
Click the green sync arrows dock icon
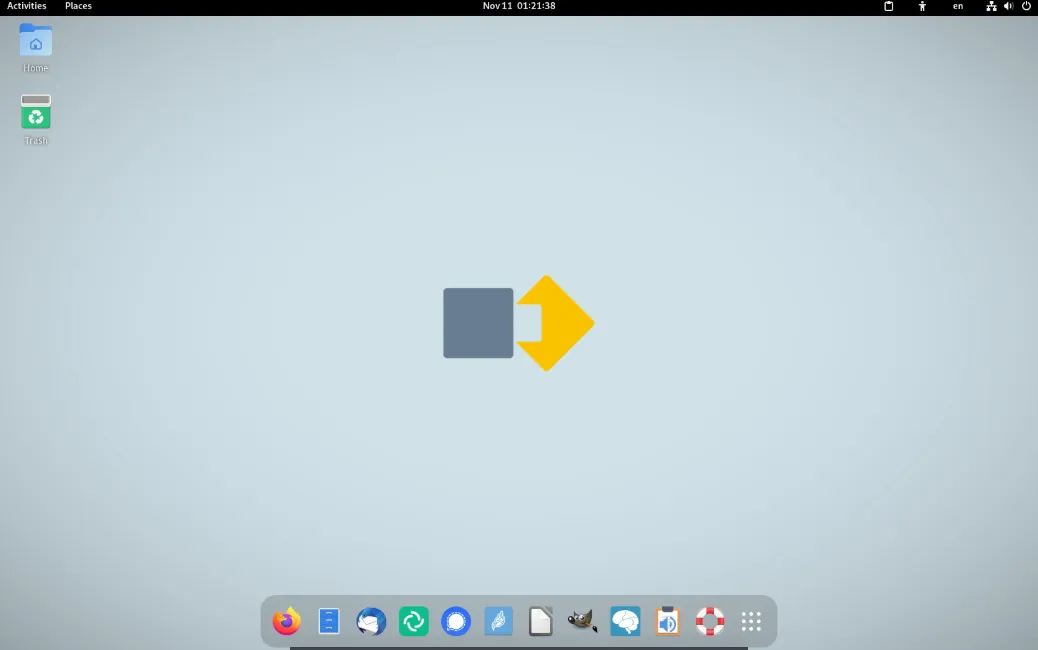[413, 621]
